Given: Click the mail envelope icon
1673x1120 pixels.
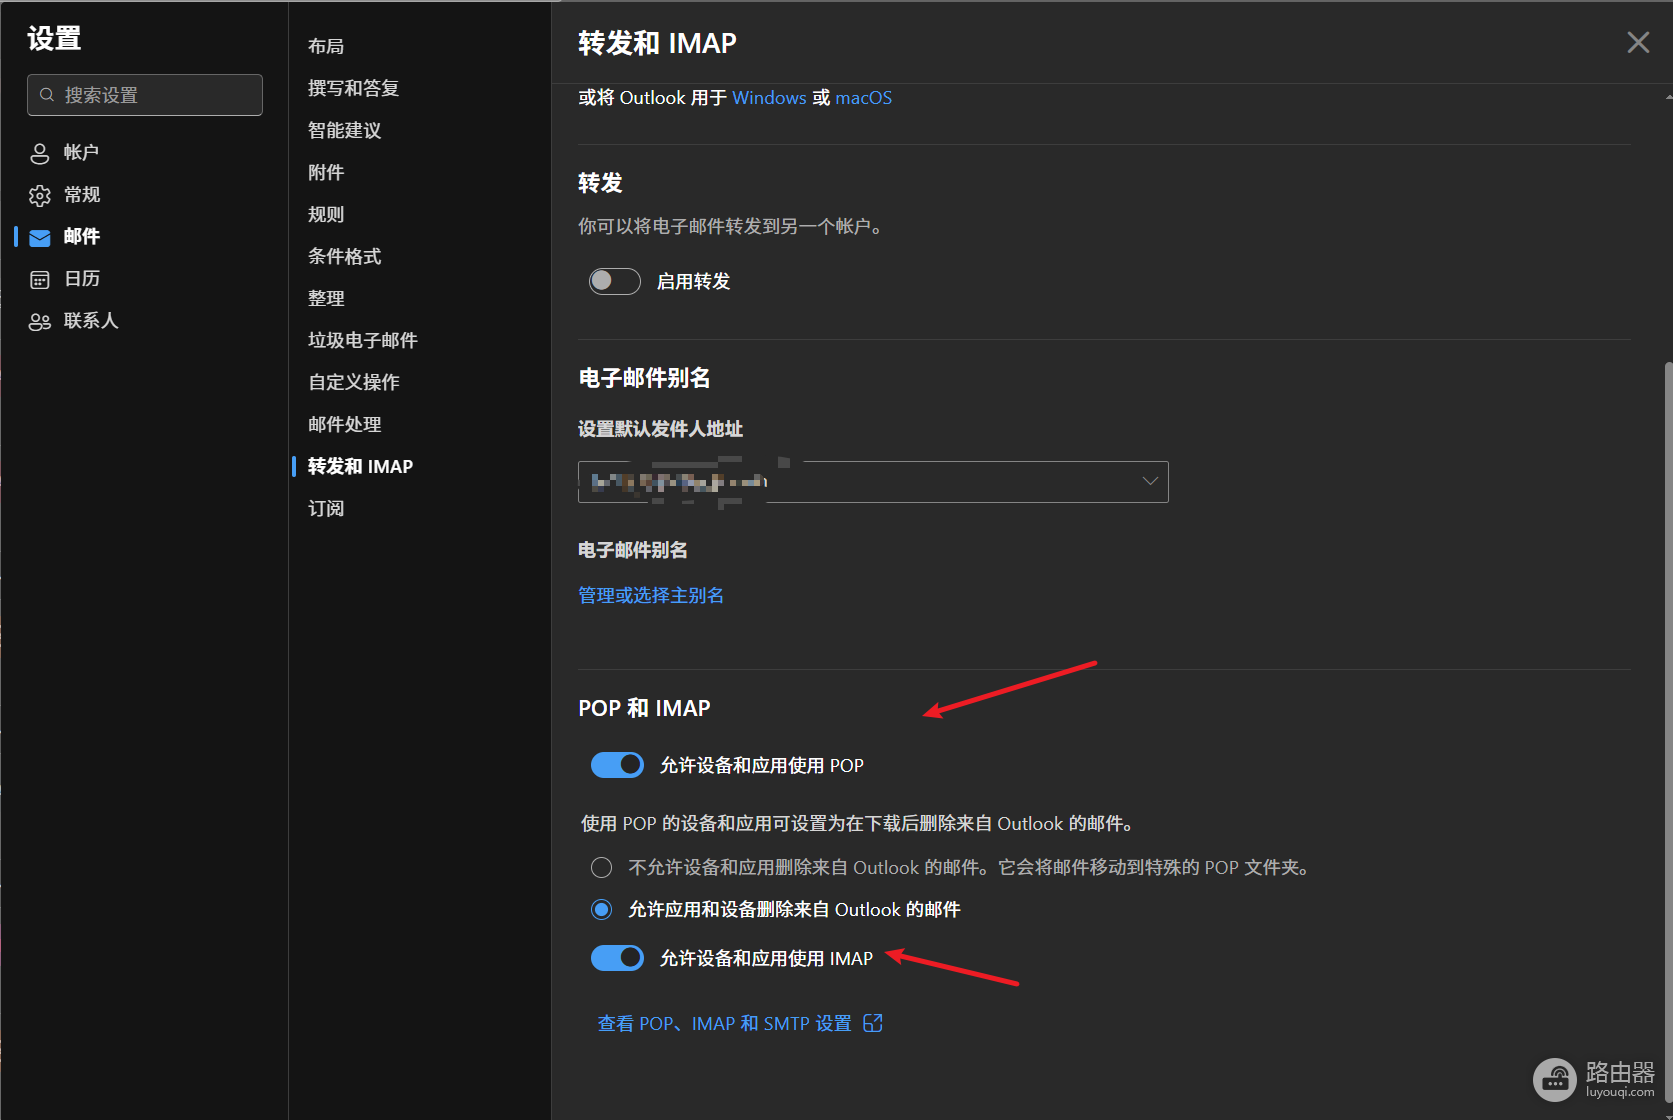Looking at the screenshot, I should pos(40,237).
